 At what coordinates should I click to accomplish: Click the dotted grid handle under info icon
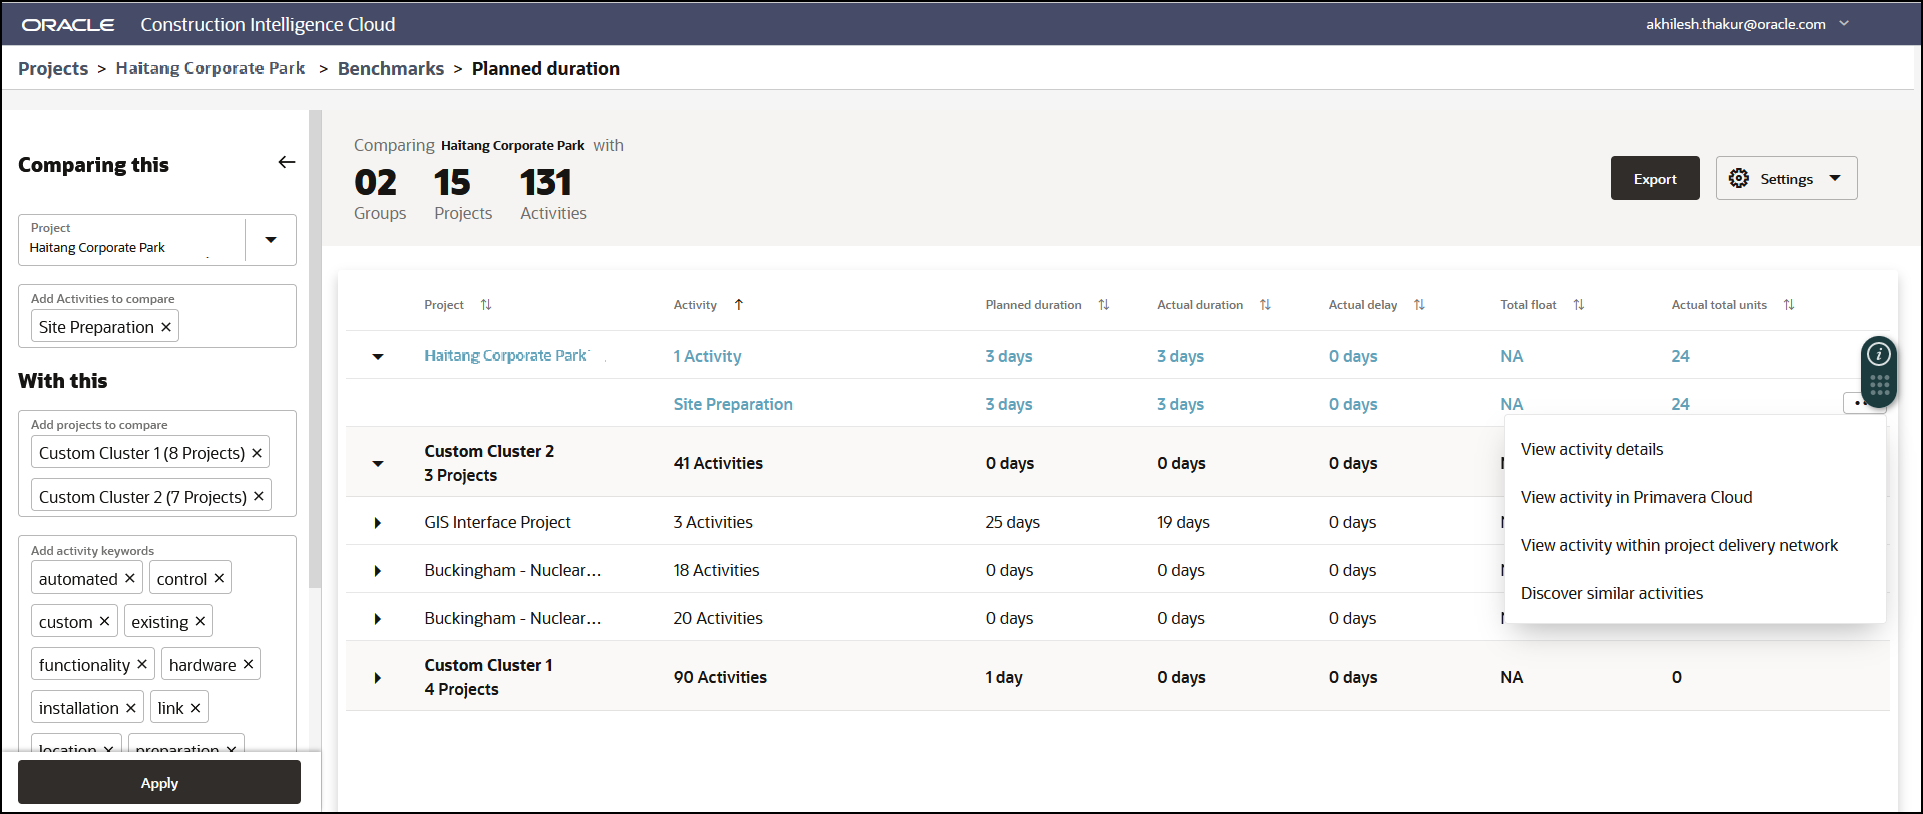coord(1880,385)
